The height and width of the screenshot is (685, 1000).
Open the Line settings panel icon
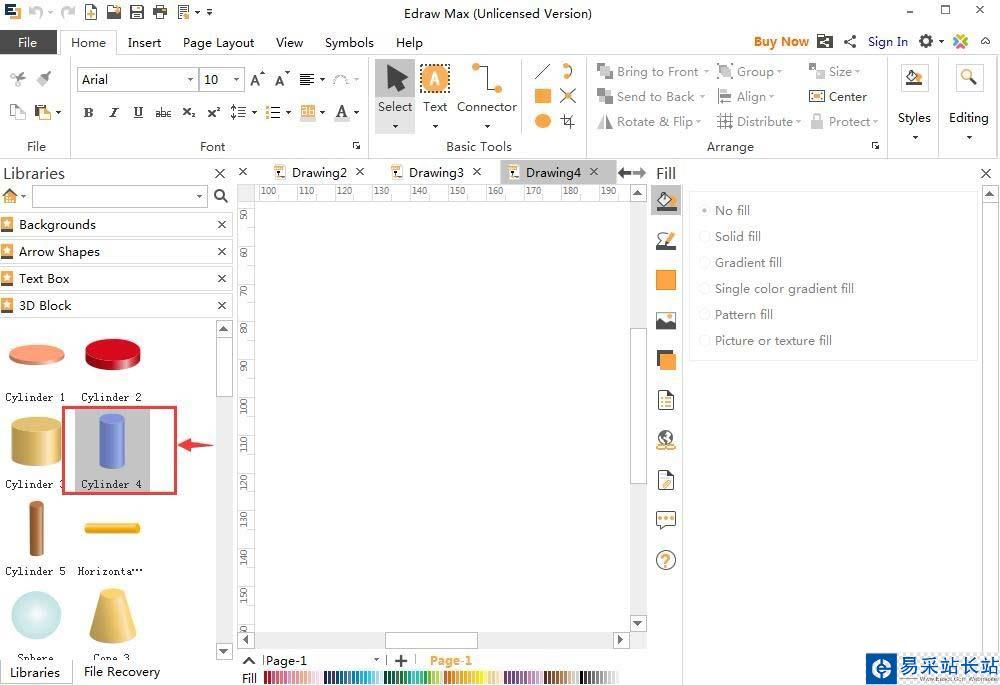[666, 240]
